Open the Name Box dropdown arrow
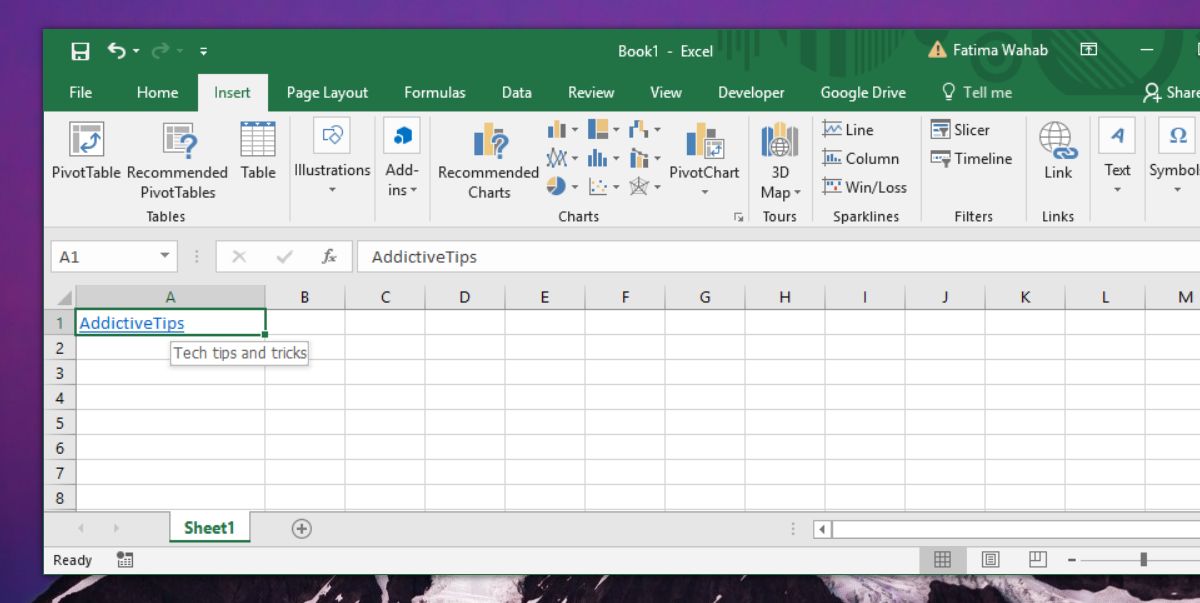This screenshot has height=603, width=1200. coord(165,257)
